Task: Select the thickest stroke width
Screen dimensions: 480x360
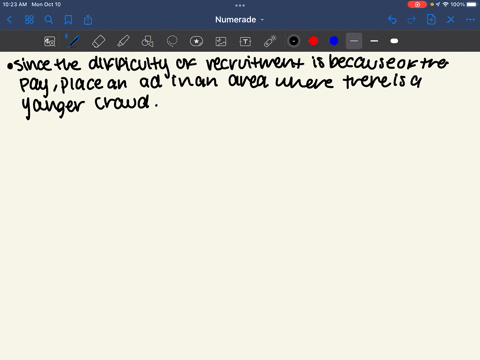Action: tap(394, 41)
